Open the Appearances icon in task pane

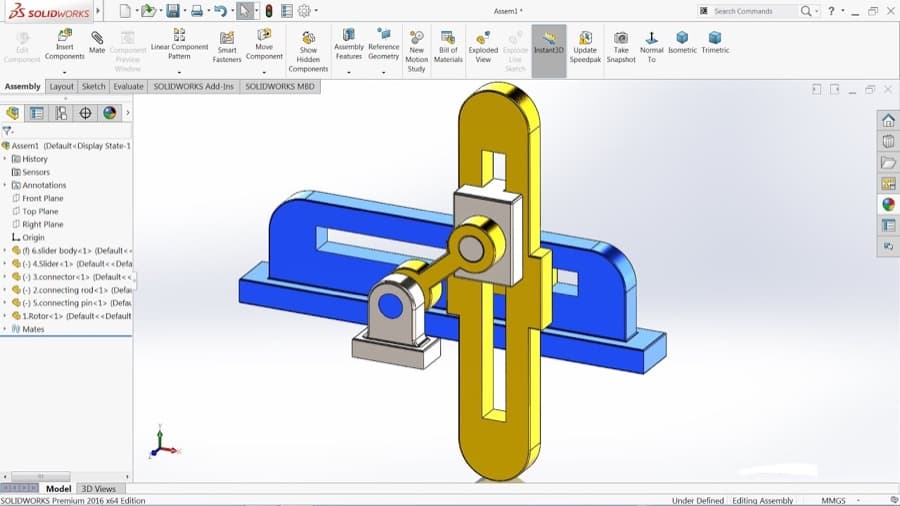889,204
